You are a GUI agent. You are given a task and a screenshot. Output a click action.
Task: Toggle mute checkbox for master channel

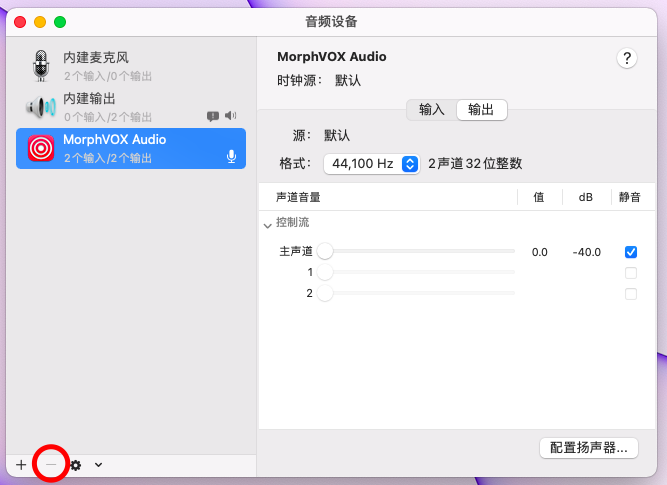pos(630,252)
